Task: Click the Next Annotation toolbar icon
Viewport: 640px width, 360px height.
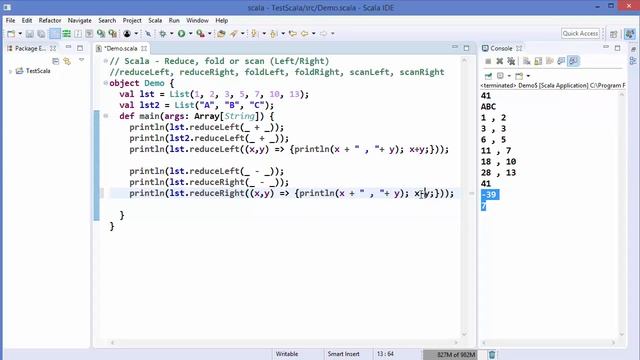Action: point(254,33)
